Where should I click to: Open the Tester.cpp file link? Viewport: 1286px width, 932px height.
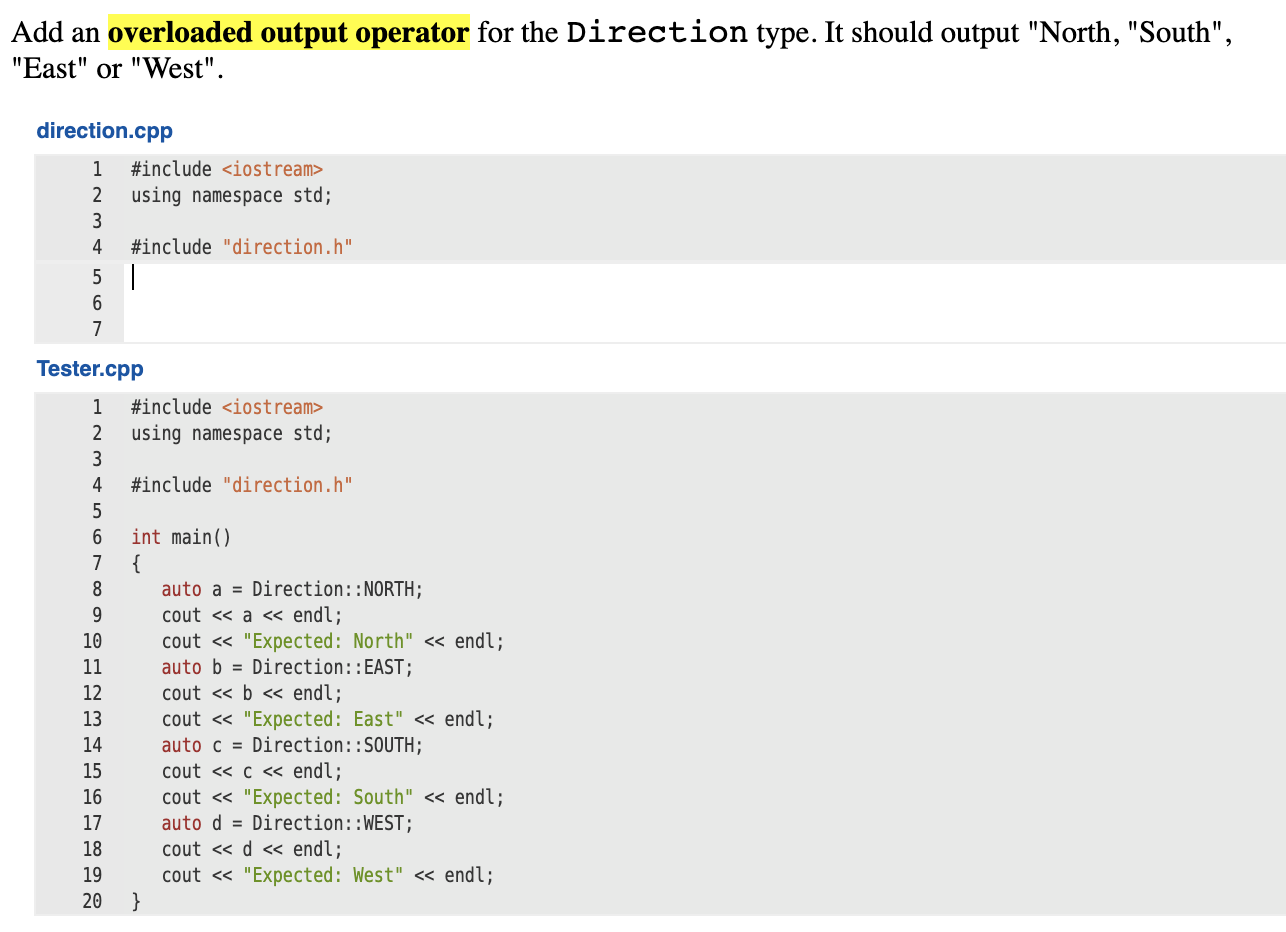89,368
